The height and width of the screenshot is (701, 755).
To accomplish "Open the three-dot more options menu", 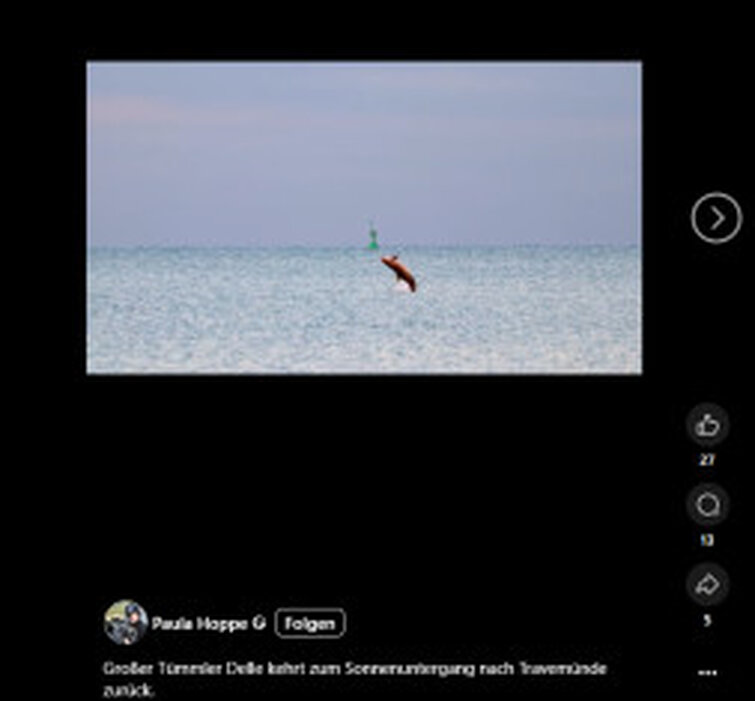I will coord(707,673).
